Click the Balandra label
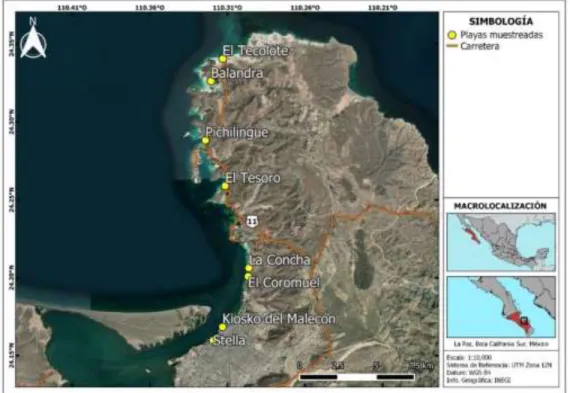The image size is (570, 393). coord(237,73)
